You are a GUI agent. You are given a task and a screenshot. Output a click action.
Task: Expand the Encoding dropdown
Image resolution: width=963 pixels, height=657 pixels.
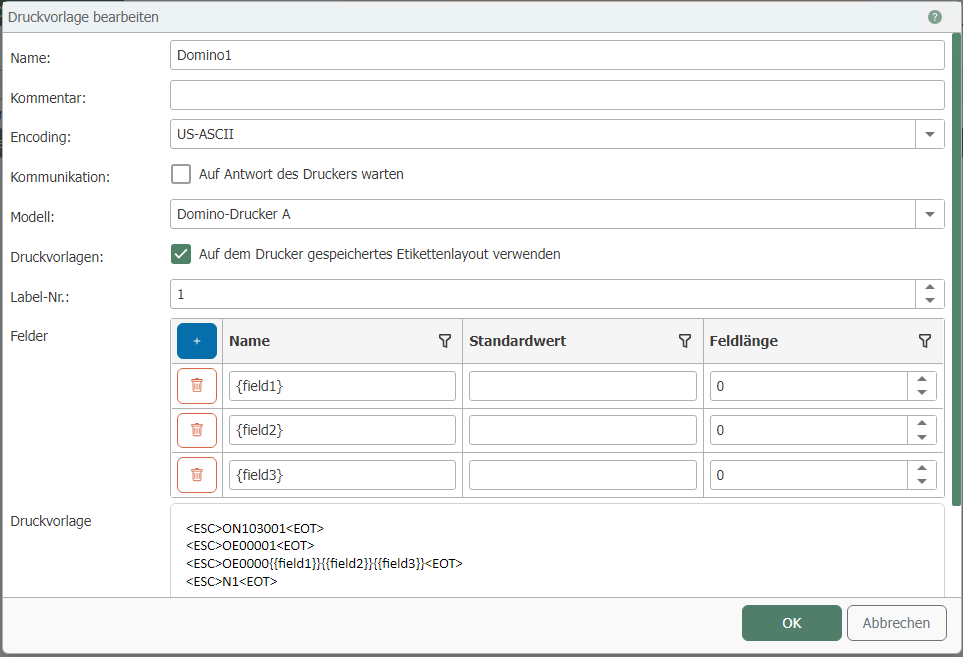coord(930,134)
